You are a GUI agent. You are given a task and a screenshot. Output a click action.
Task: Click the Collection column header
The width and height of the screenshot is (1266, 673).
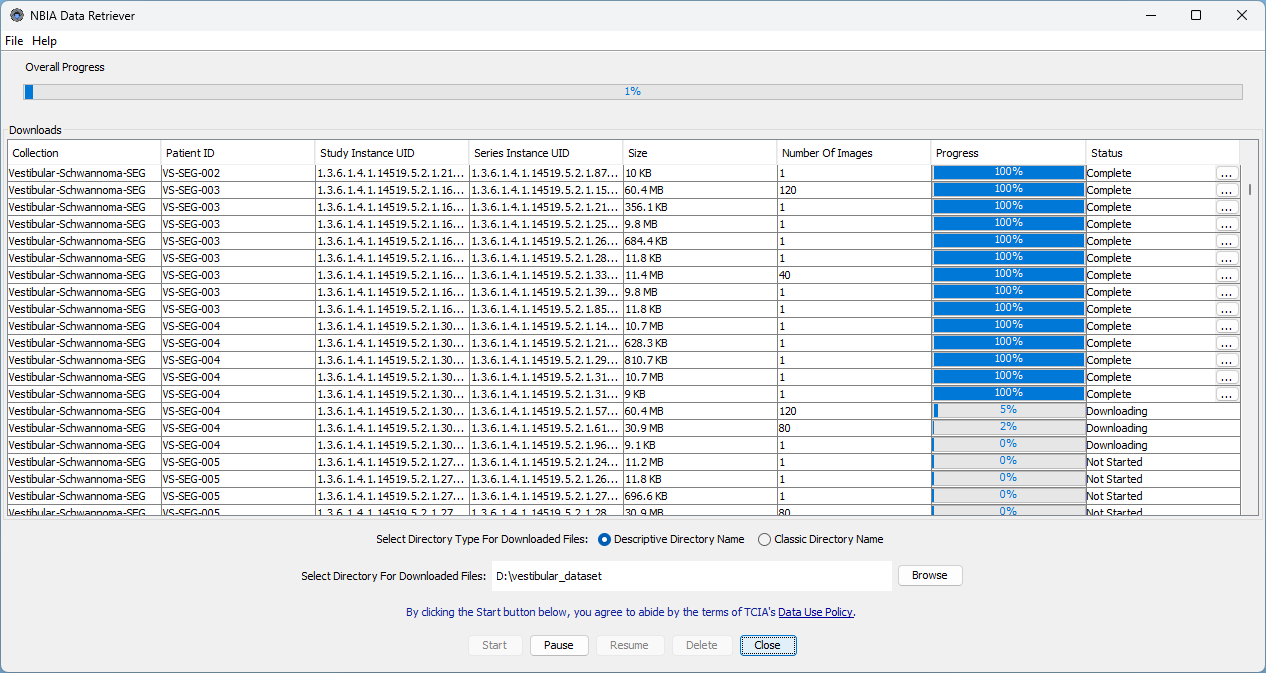point(84,153)
